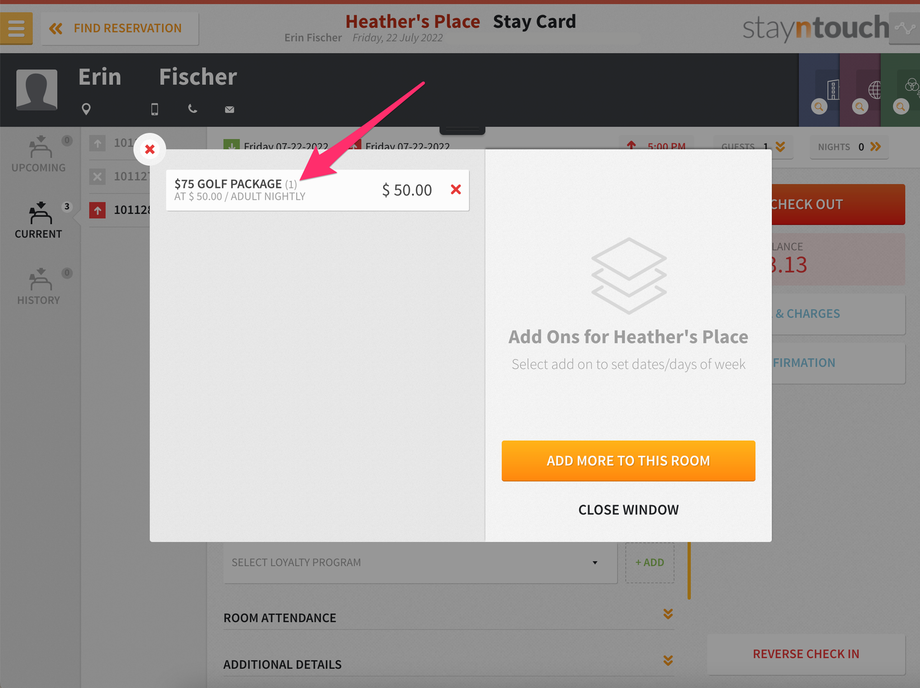Click the Reverse Check In button

[x=806, y=654]
